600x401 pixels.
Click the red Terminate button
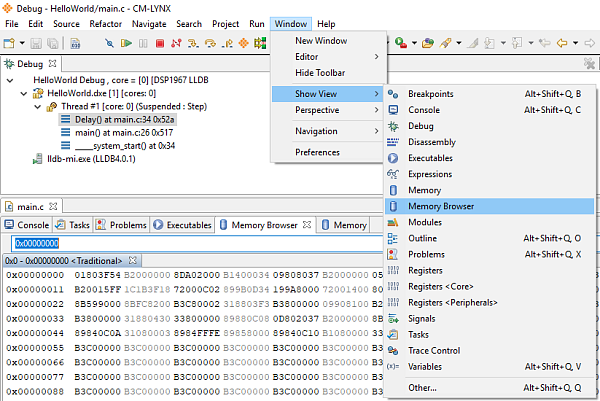pyautogui.click(x=160, y=43)
